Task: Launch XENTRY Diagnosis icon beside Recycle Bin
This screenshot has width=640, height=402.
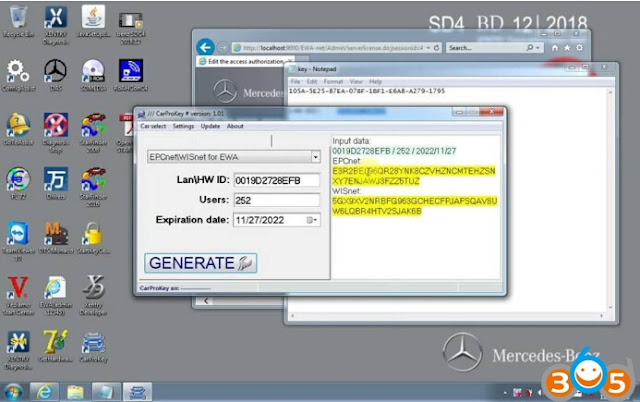Action: 56,24
